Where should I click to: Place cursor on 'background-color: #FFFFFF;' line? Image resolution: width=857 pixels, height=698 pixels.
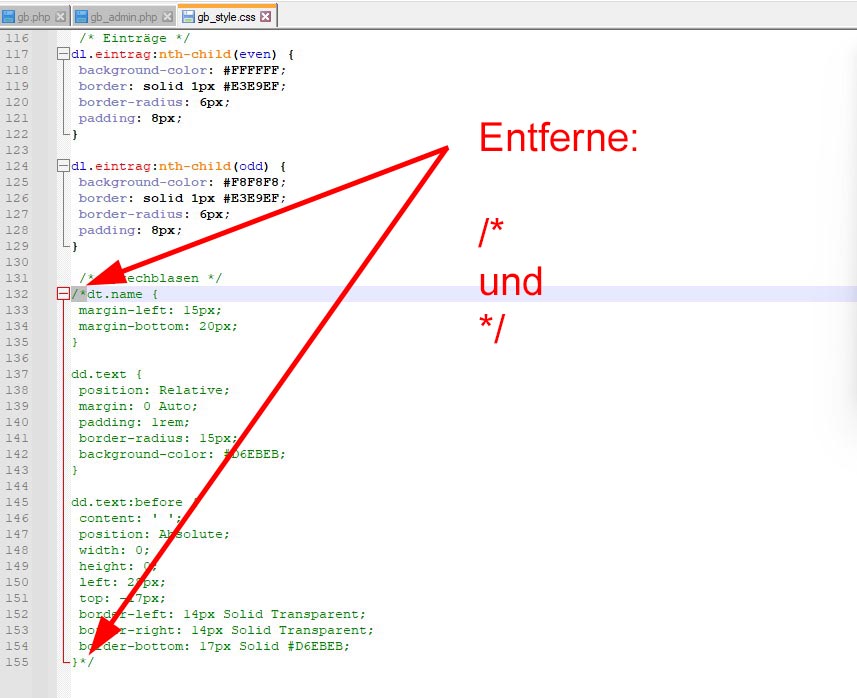(182, 70)
